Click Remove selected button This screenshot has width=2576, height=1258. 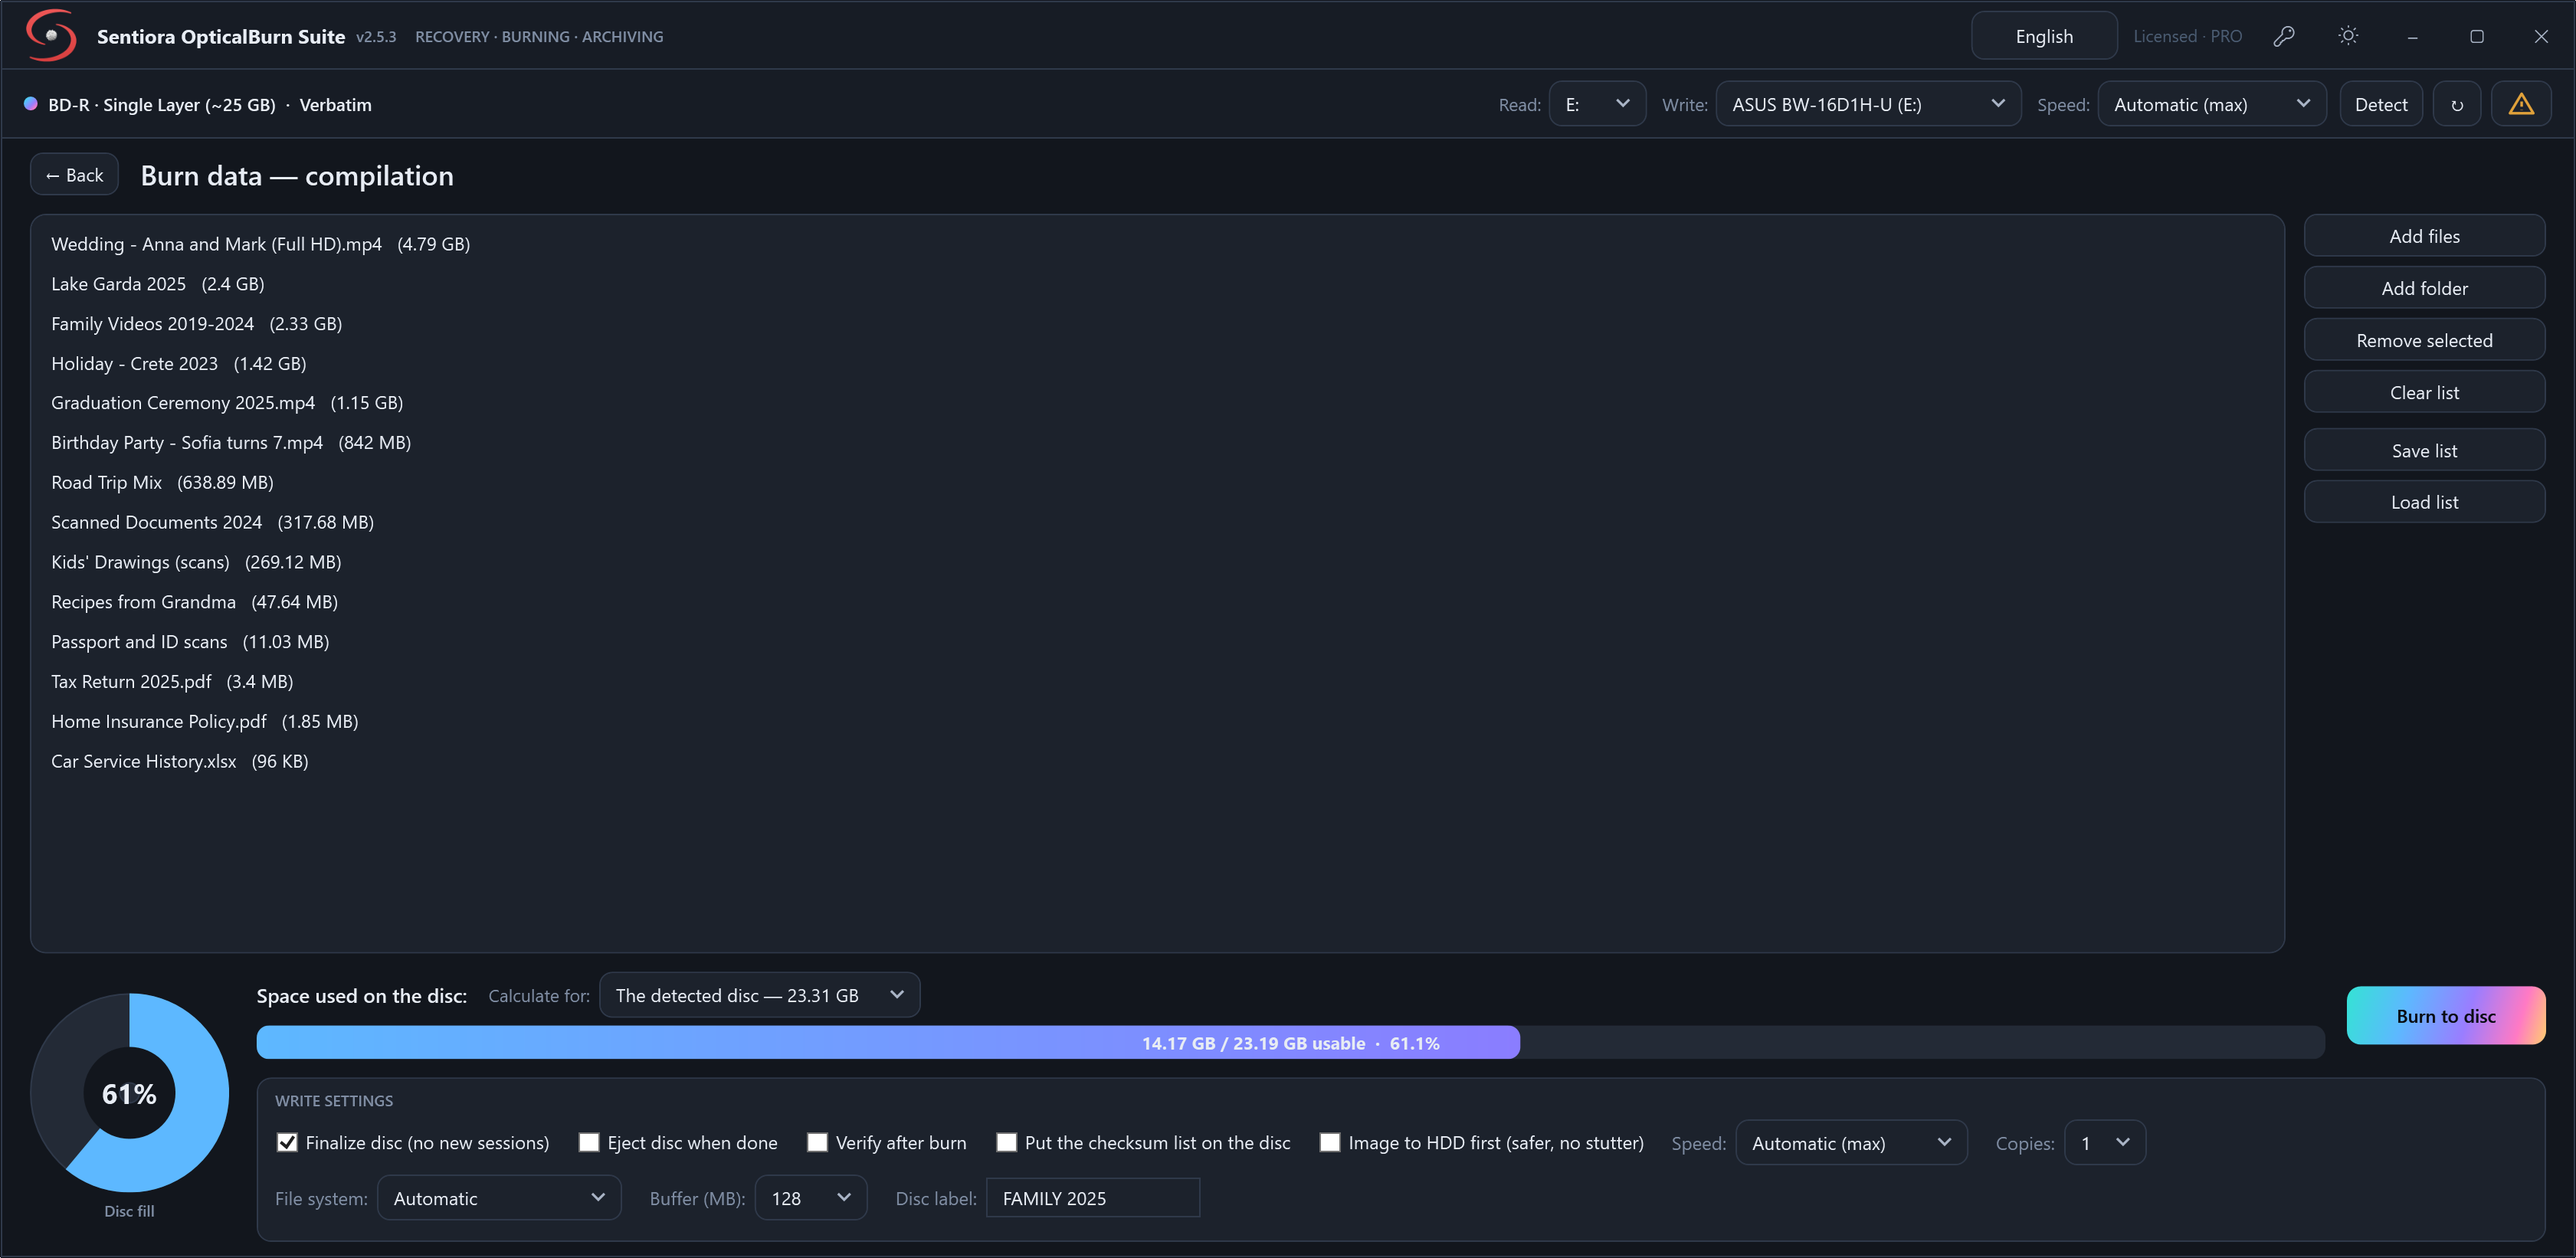click(2424, 340)
